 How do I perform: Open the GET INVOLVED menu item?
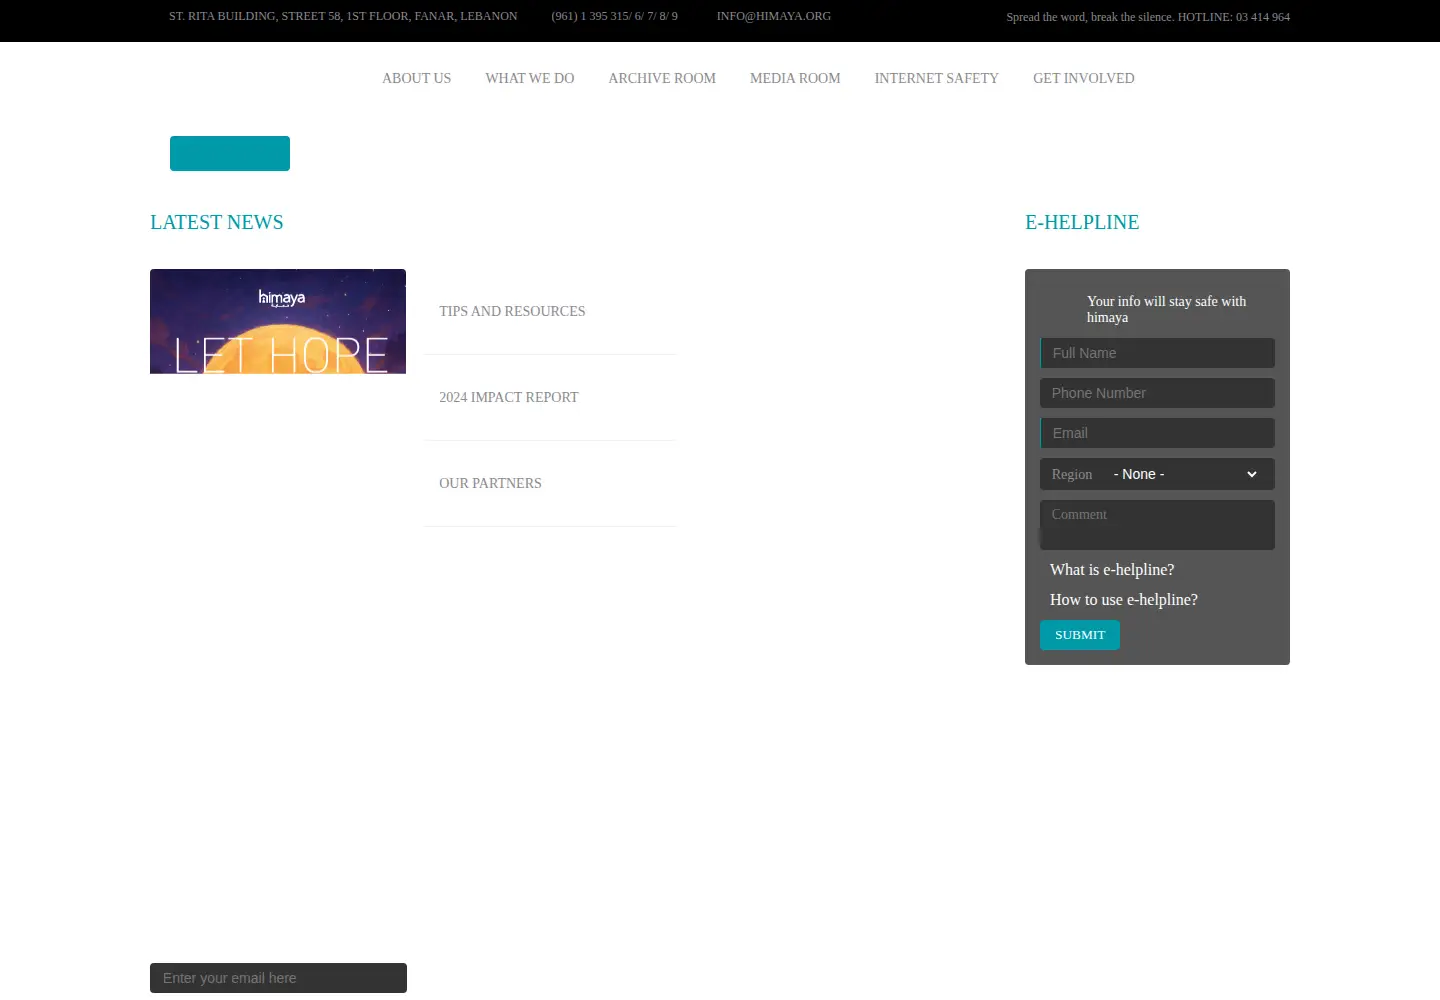[1084, 78]
